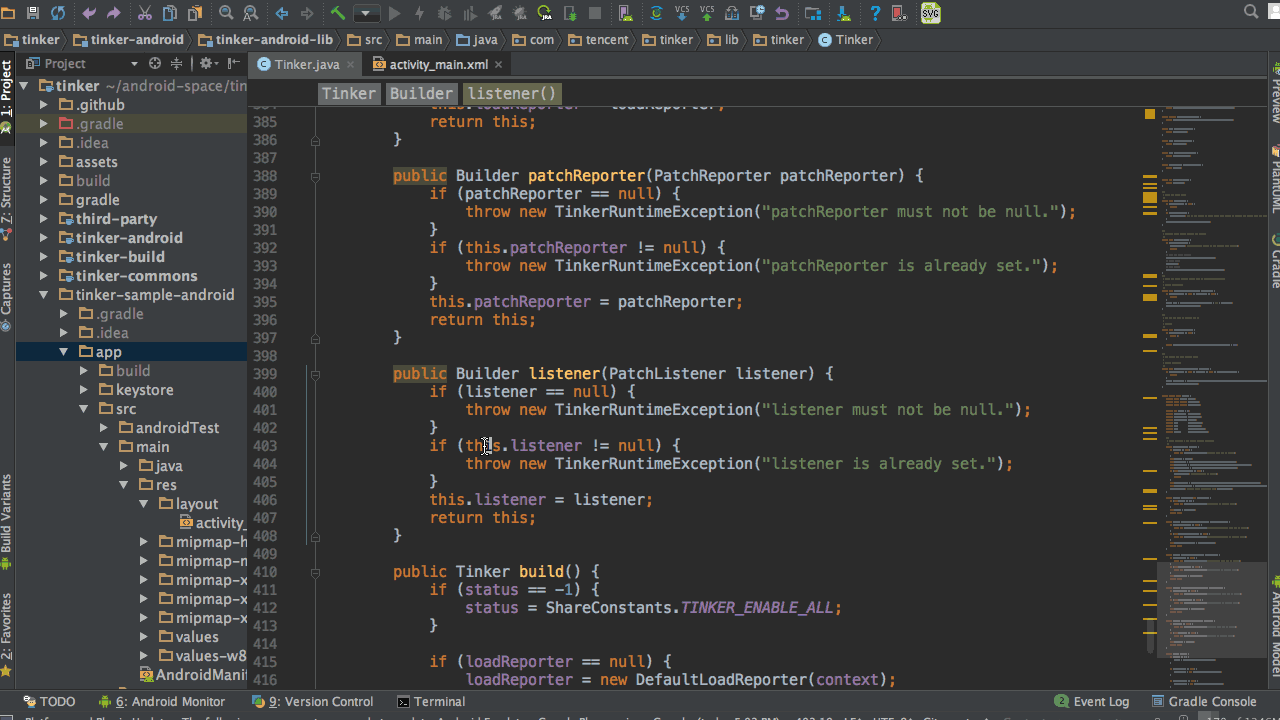The image size is (1280, 720).
Task: Open the Terminal tab at bottom
Action: tap(431, 701)
